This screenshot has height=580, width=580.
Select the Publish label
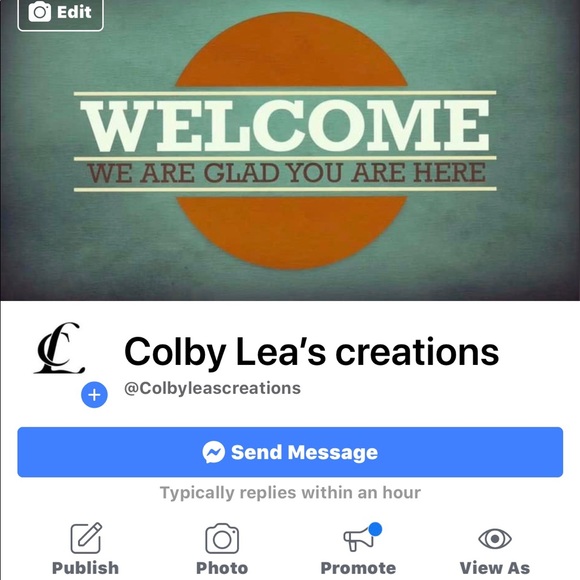pyautogui.click(x=85, y=568)
